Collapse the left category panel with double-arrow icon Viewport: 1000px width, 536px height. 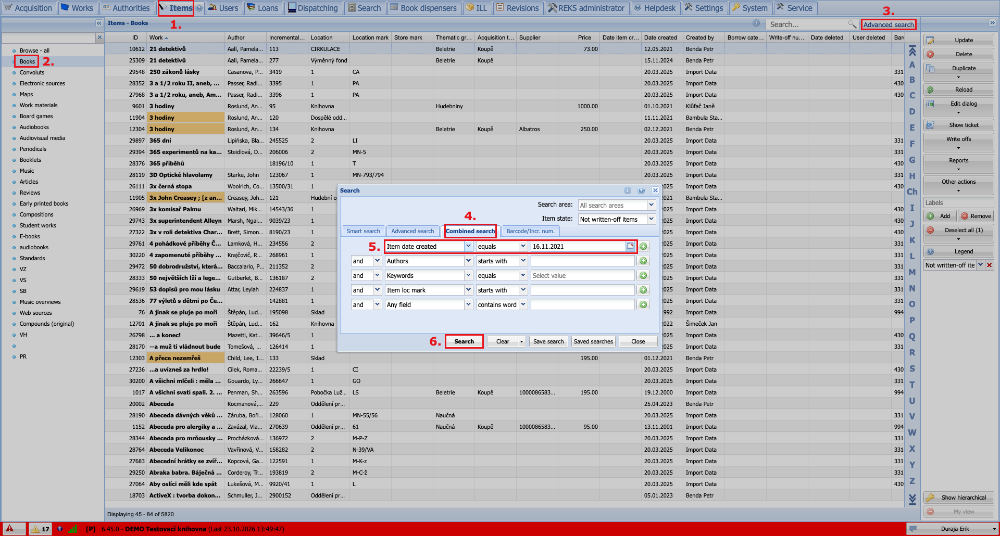[x=99, y=23]
